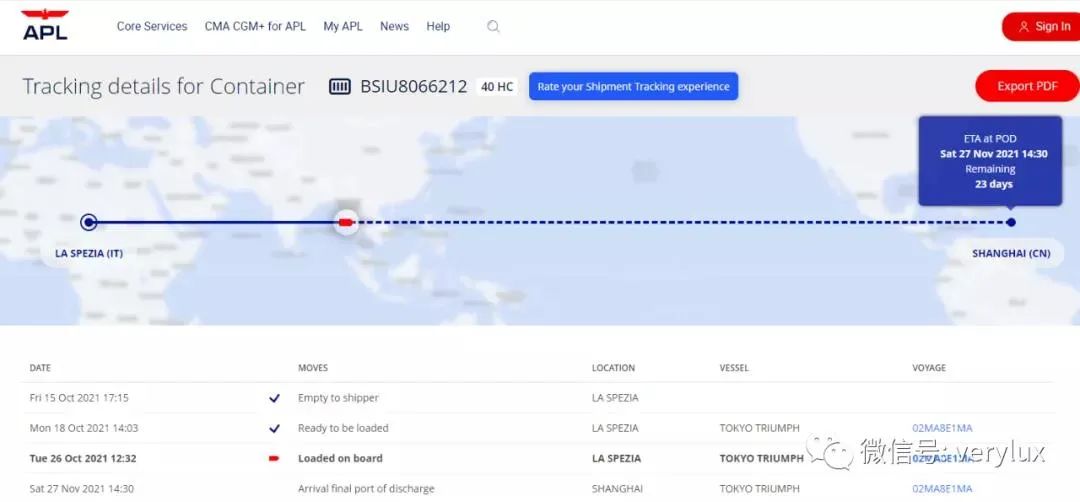1080x502 pixels.
Task: Click the La Spezia origin marker
Action: pyautogui.click(x=88, y=222)
